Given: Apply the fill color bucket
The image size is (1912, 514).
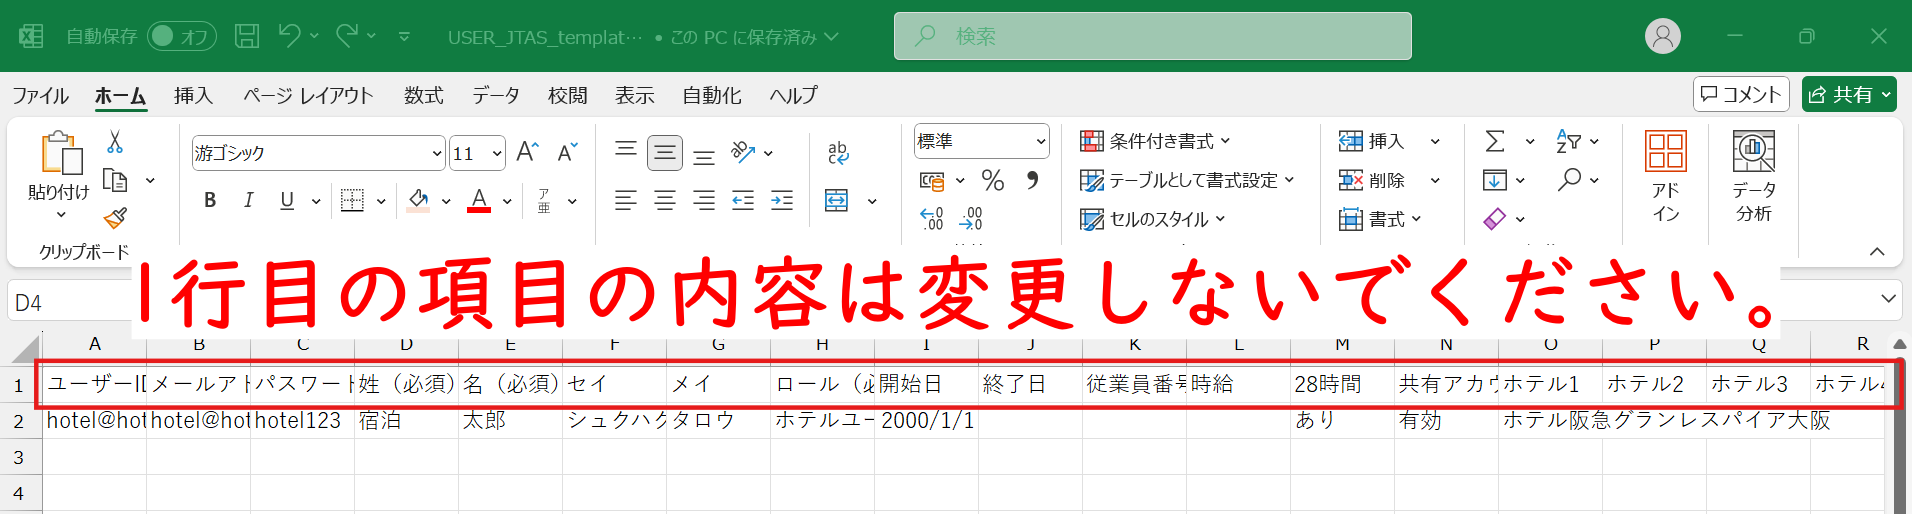Looking at the screenshot, I should coord(419,200).
